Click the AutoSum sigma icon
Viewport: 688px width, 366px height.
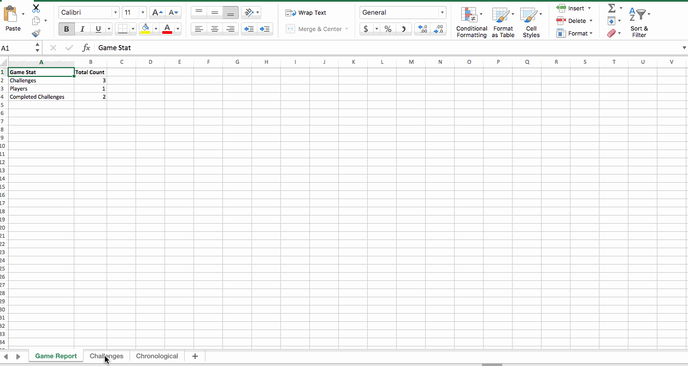point(612,8)
